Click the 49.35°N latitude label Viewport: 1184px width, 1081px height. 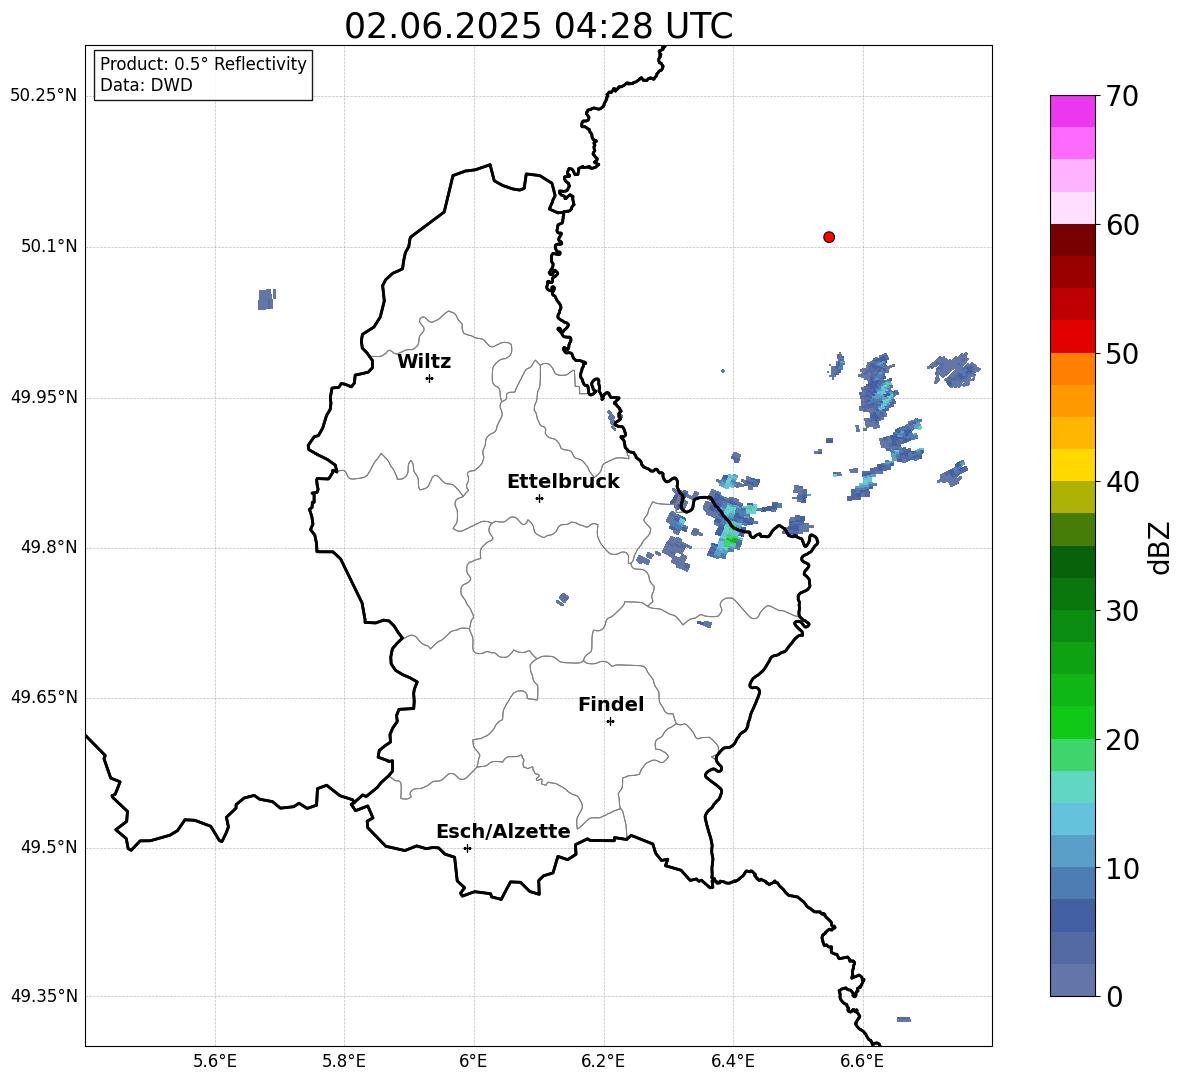(x=44, y=996)
